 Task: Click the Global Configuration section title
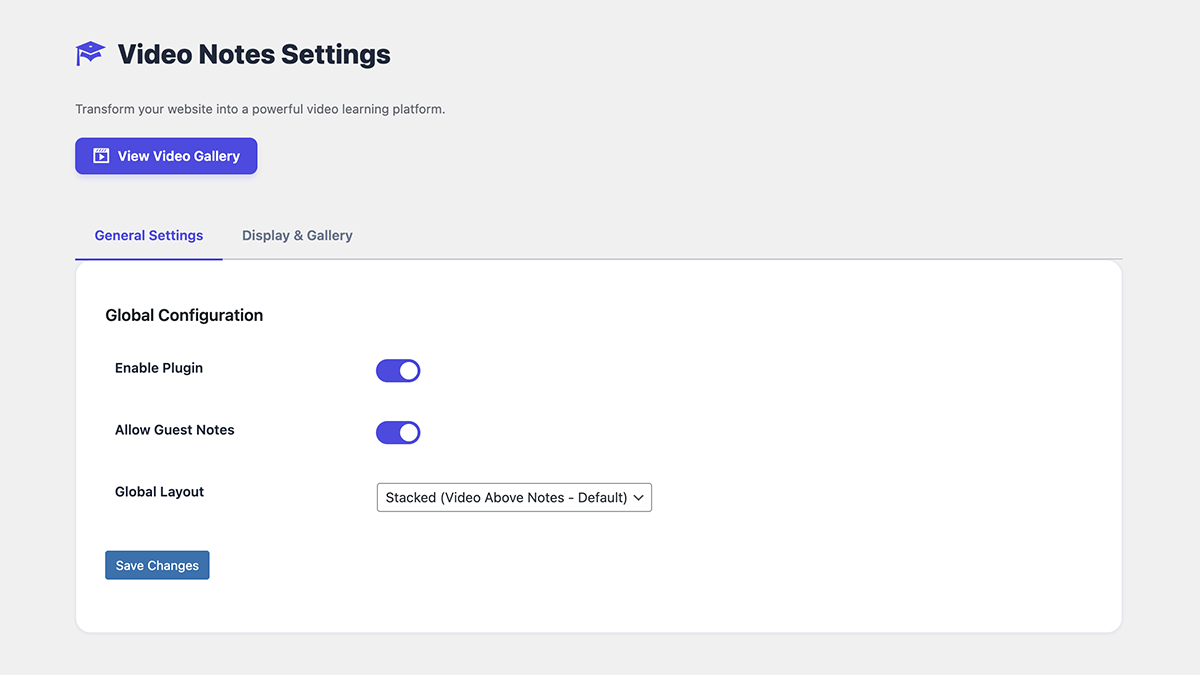tap(184, 315)
